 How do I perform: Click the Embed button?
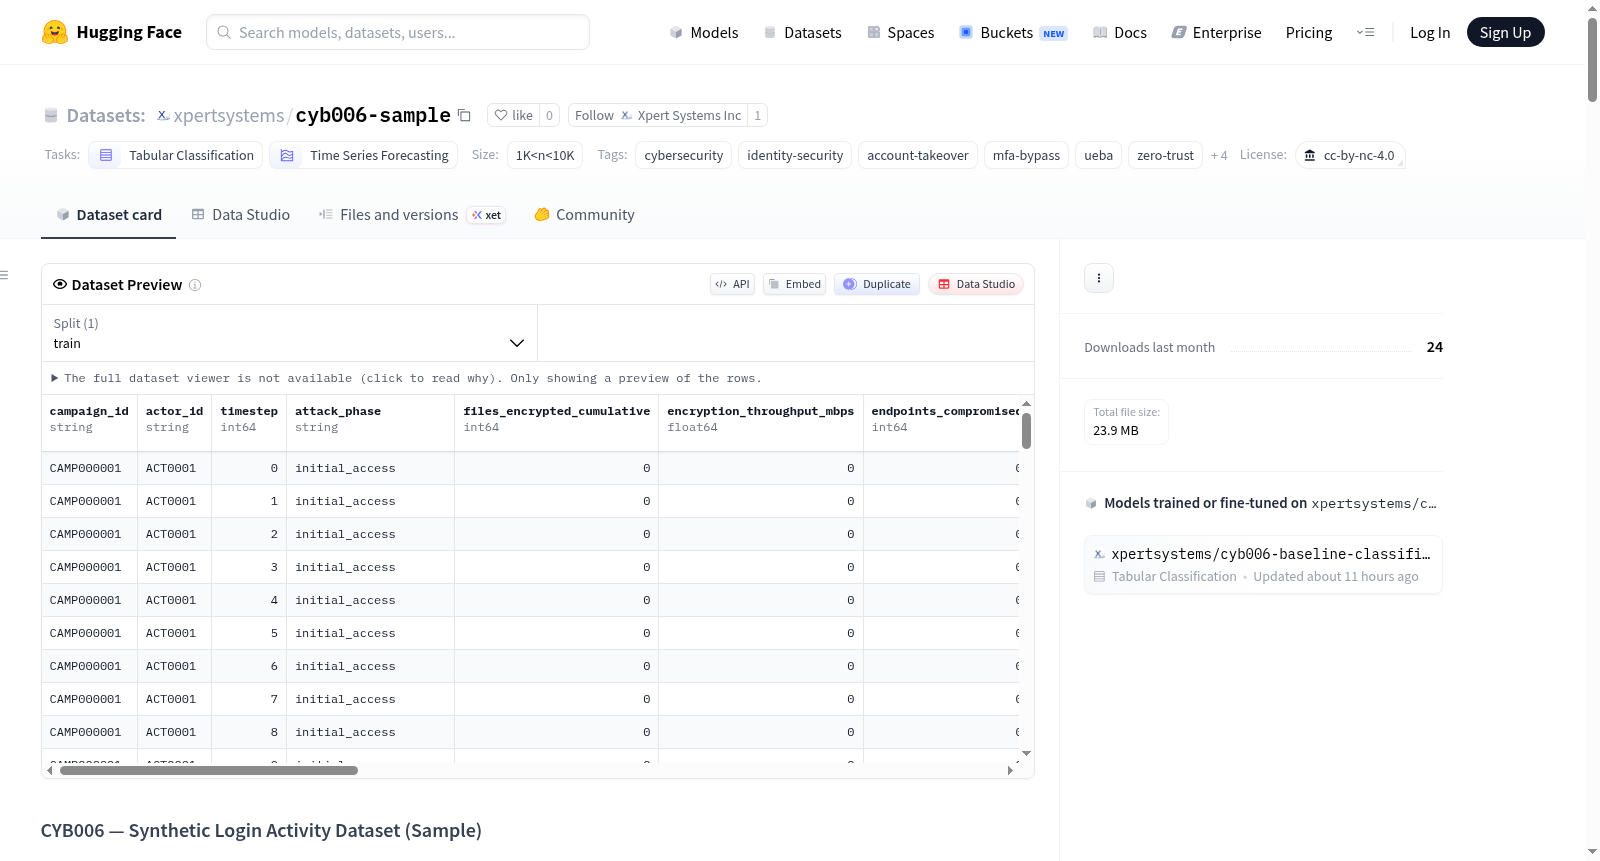click(795, 284)
